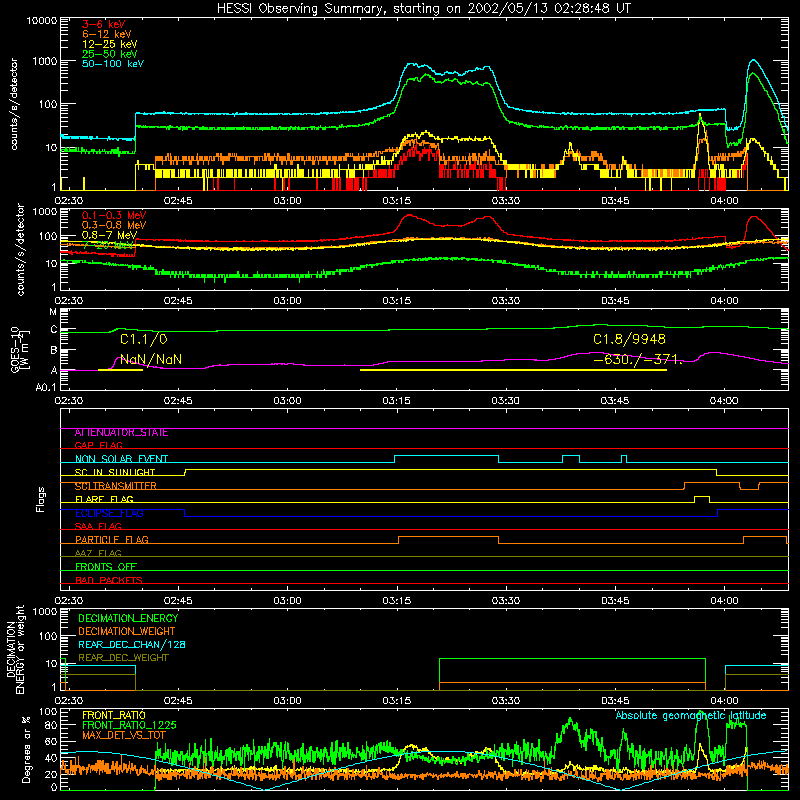
Task: Click the olive flag label above FRONTS_OFF
Action: (98, 554)
